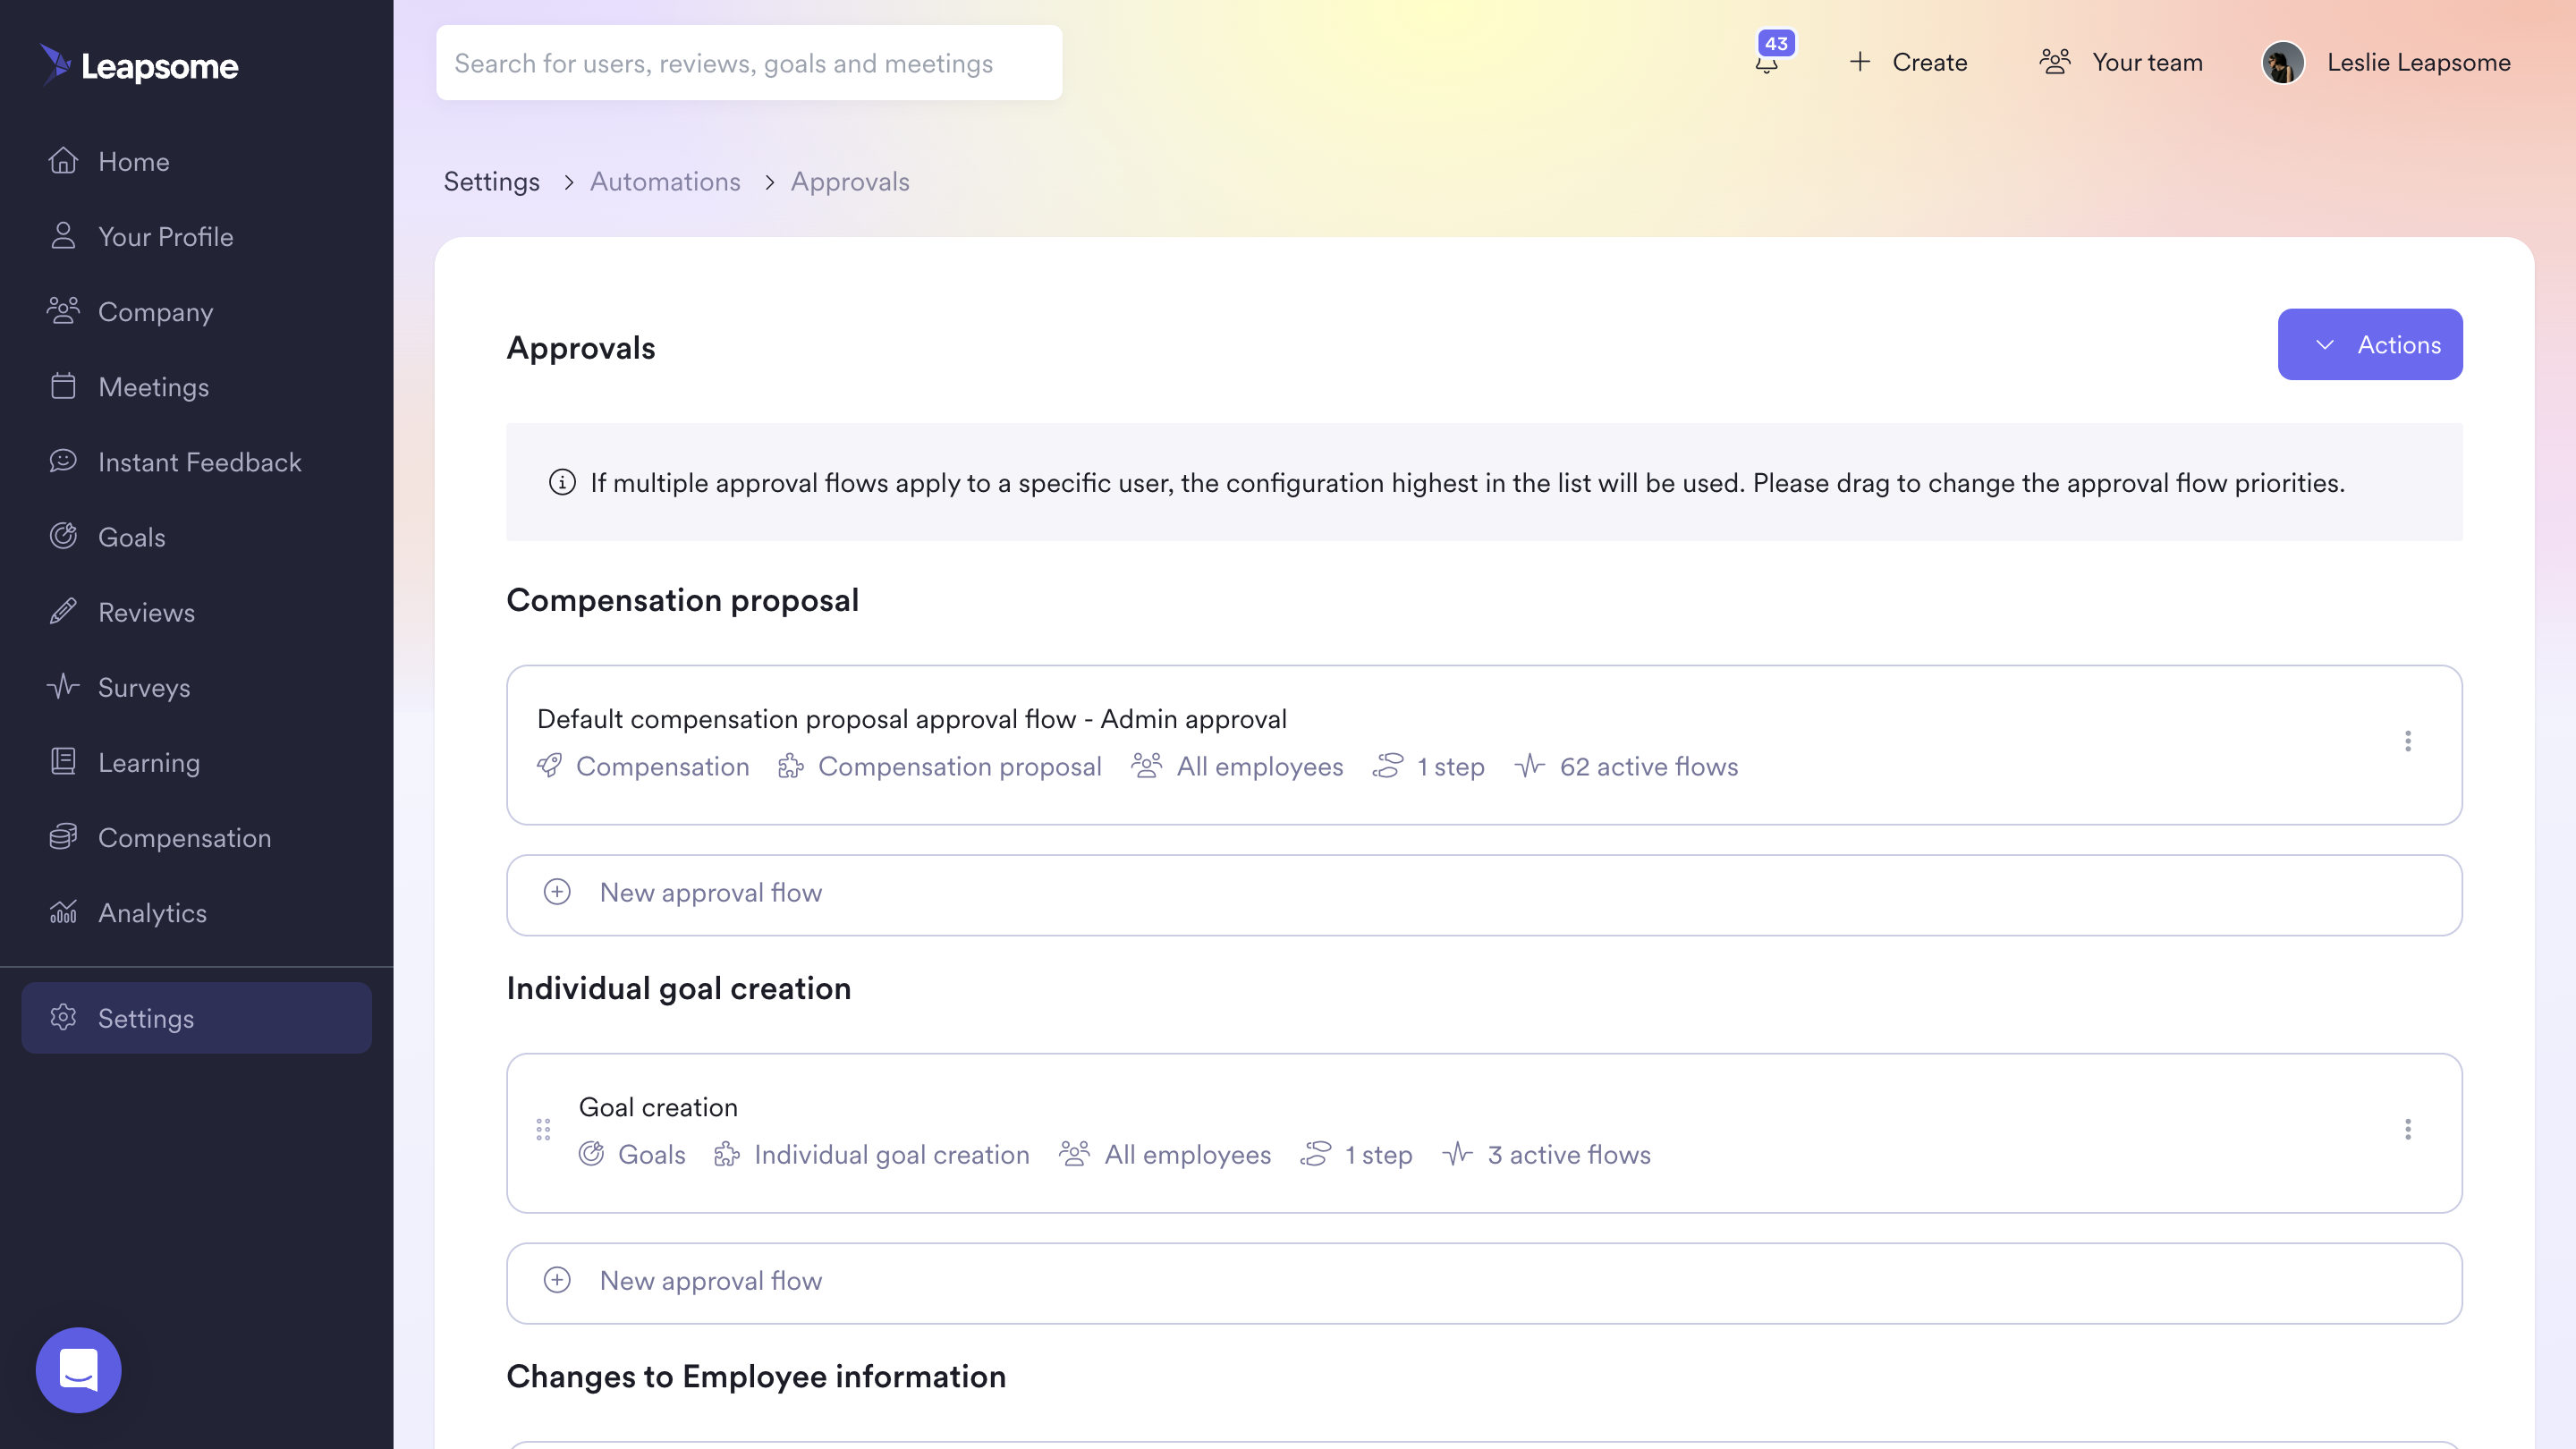Click Settings in the breadcrumb

tap(492, 182)
